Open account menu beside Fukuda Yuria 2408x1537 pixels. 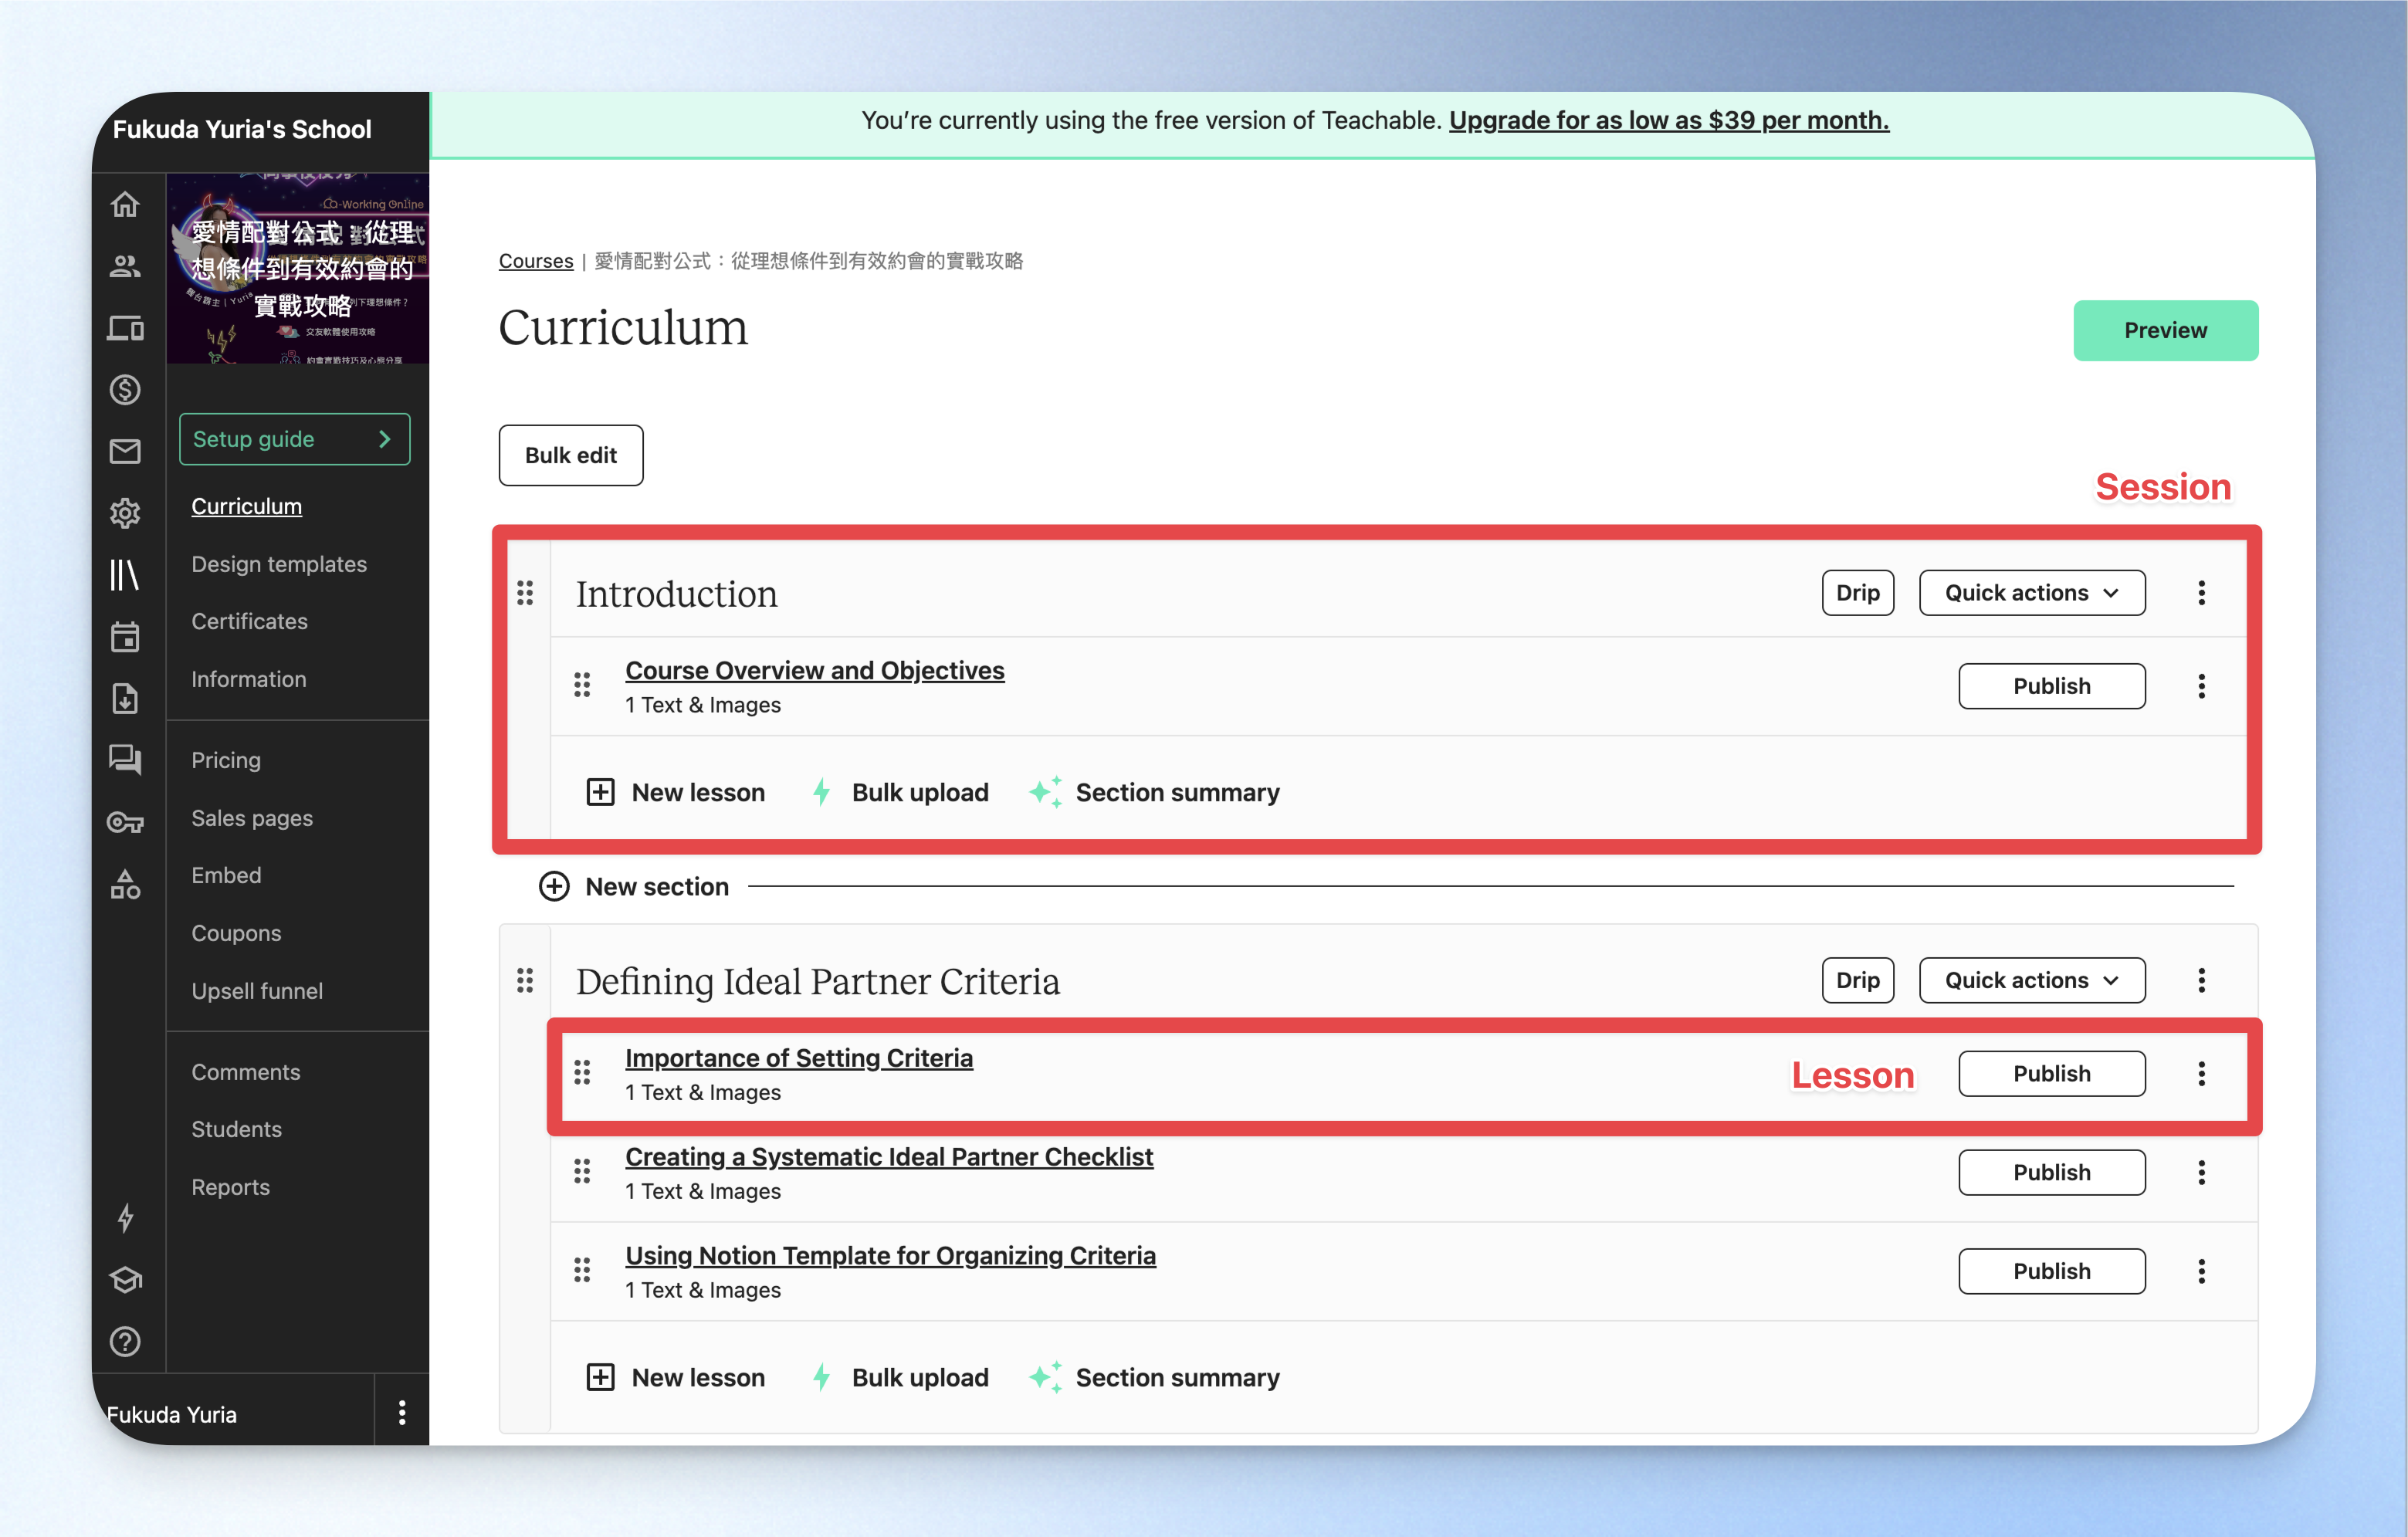(x=402, y=1413)
